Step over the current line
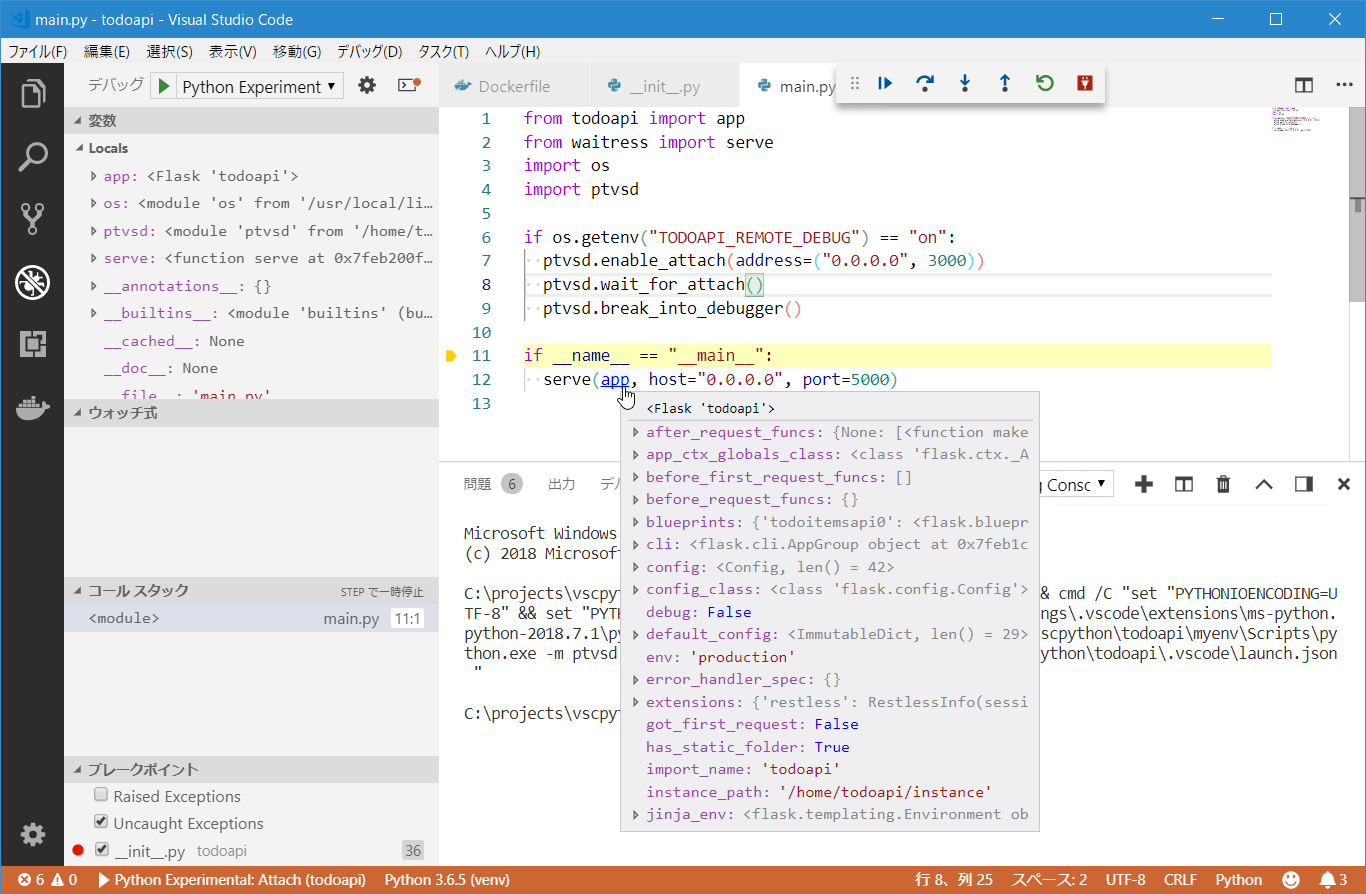The image size is (1366, 894). 924,84
